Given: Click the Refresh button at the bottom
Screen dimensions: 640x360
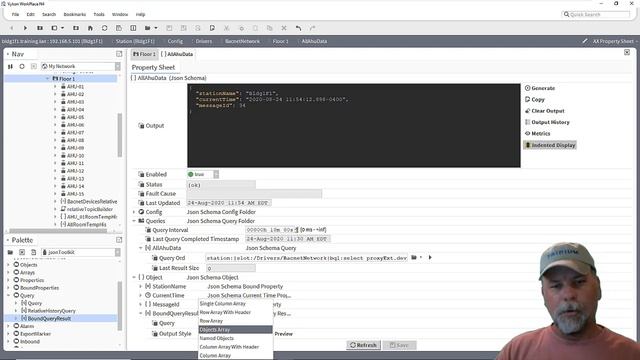Looking at the screenshot, I should (364, 345).
